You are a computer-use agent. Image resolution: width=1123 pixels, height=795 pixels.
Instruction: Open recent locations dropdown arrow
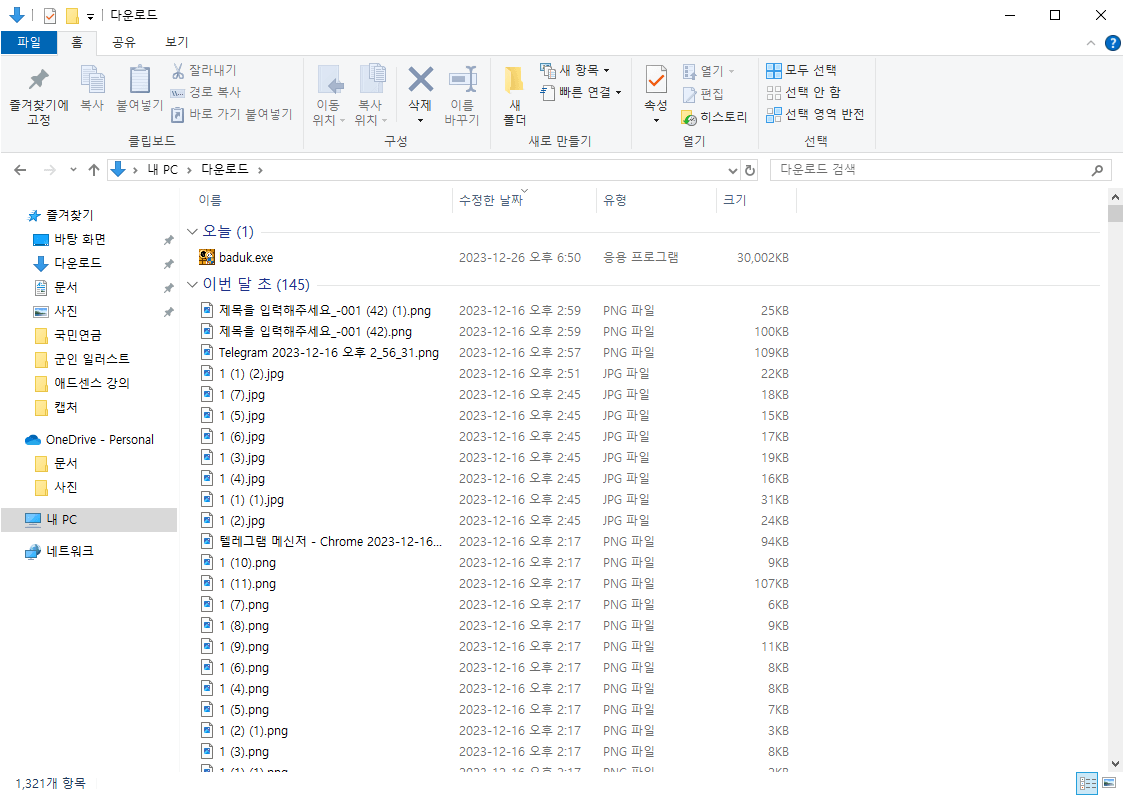73,170
